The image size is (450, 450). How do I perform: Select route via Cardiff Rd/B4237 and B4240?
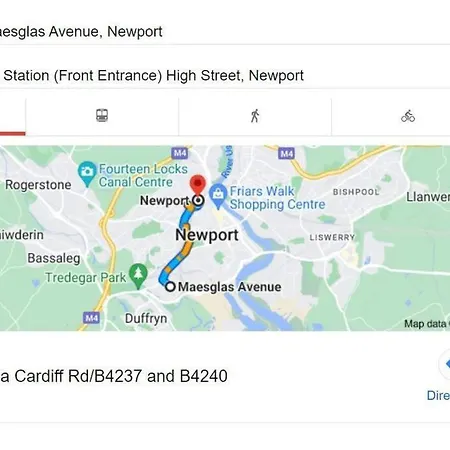point(114,376)
